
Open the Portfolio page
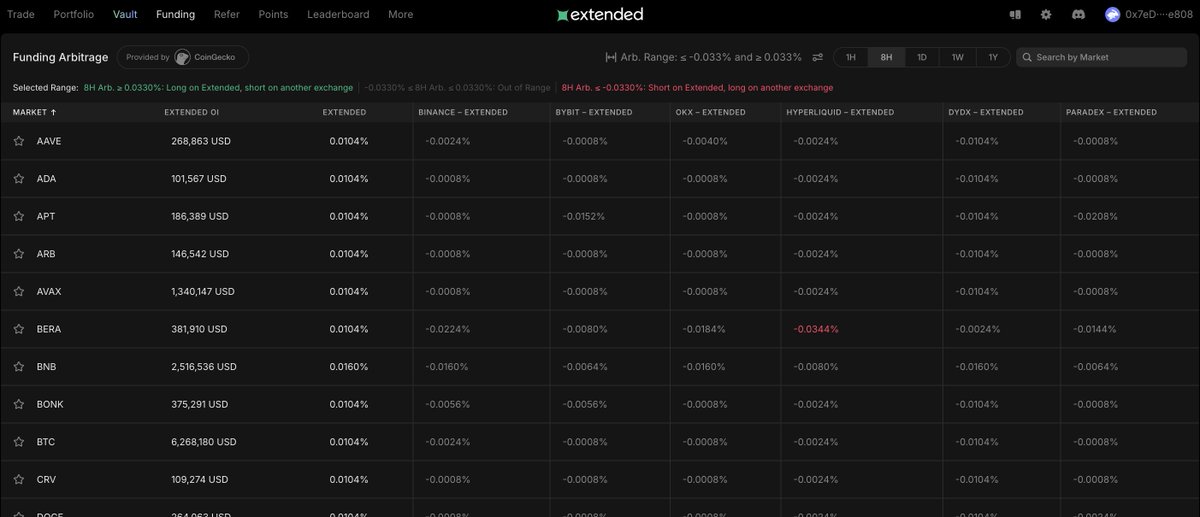(x=74, y=15)
